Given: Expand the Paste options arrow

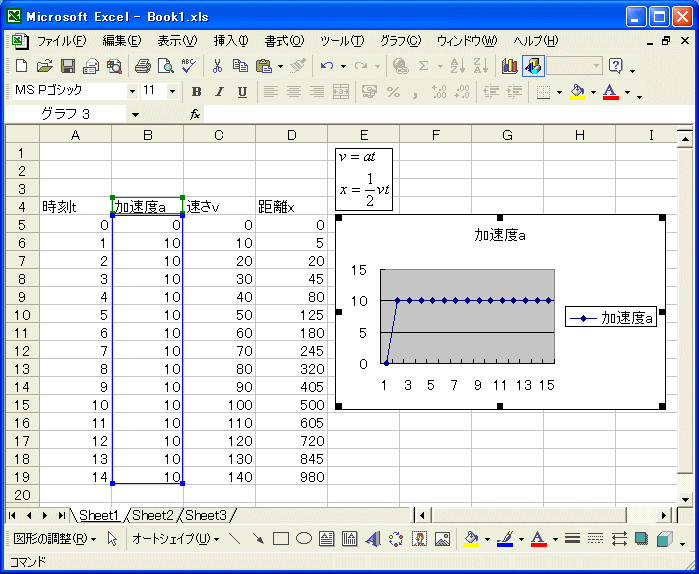Looking at the screenshot, I should [x=280, y=66].
